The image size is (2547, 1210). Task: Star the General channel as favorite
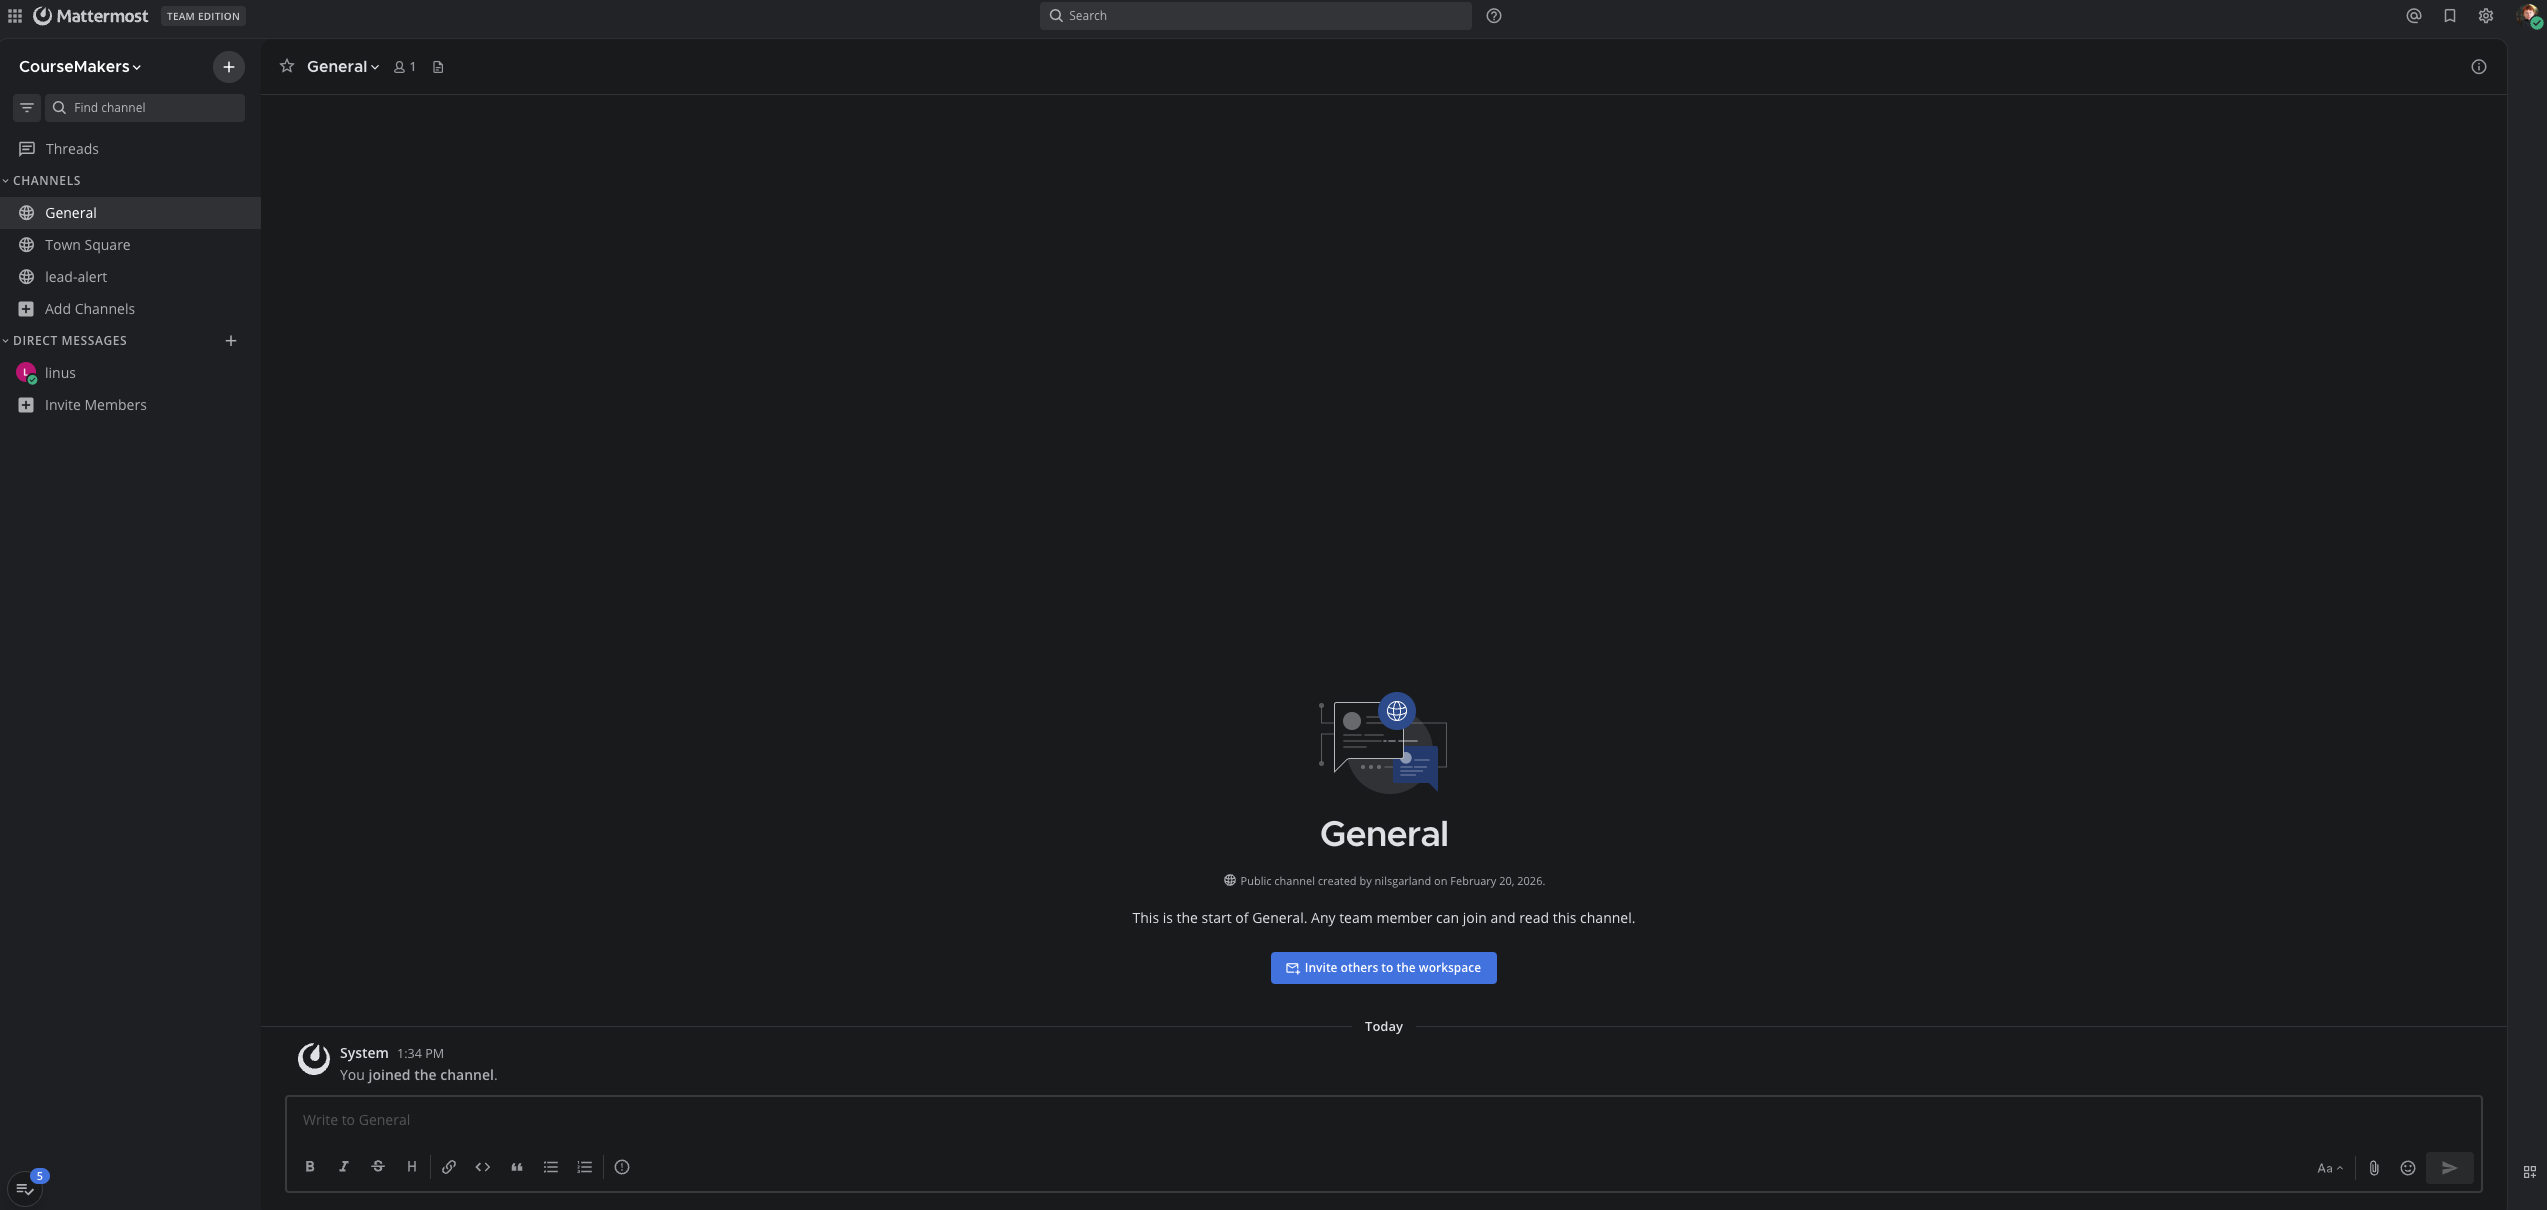pos(287,66)
